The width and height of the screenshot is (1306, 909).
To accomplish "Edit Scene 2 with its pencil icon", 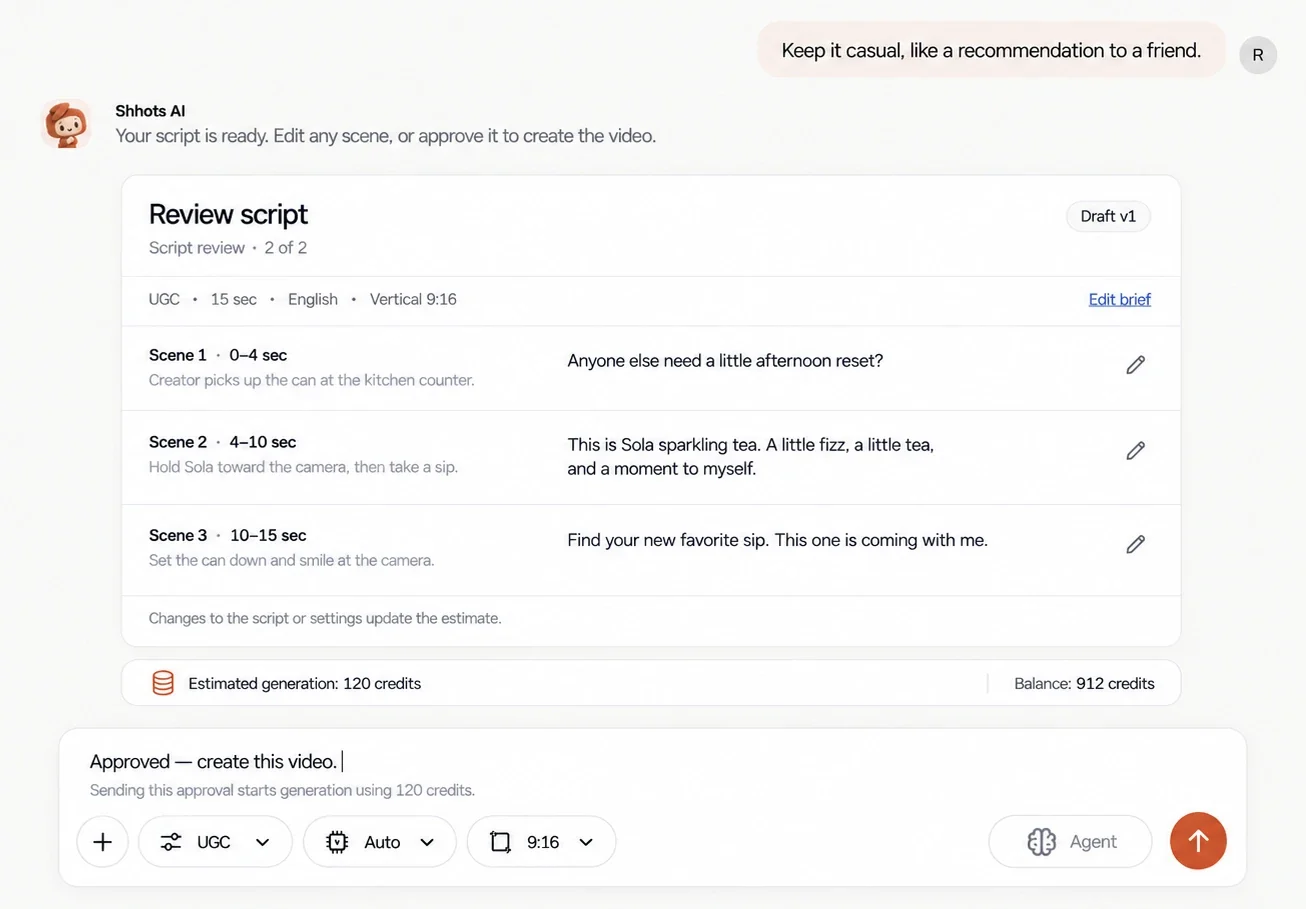I will [x=1135, y=451].
